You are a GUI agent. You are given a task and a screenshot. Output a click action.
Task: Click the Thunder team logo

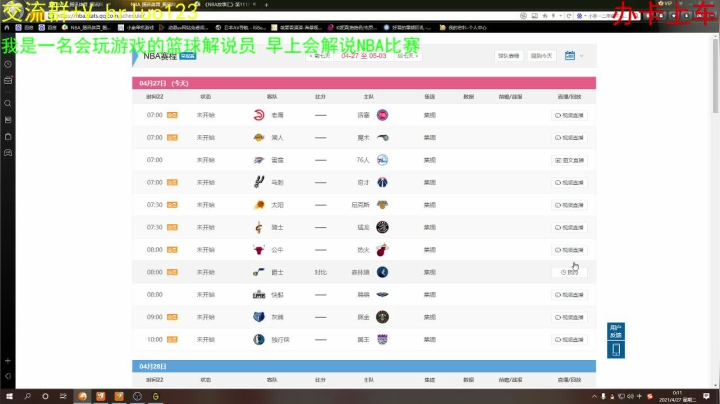tap(259, 160)
